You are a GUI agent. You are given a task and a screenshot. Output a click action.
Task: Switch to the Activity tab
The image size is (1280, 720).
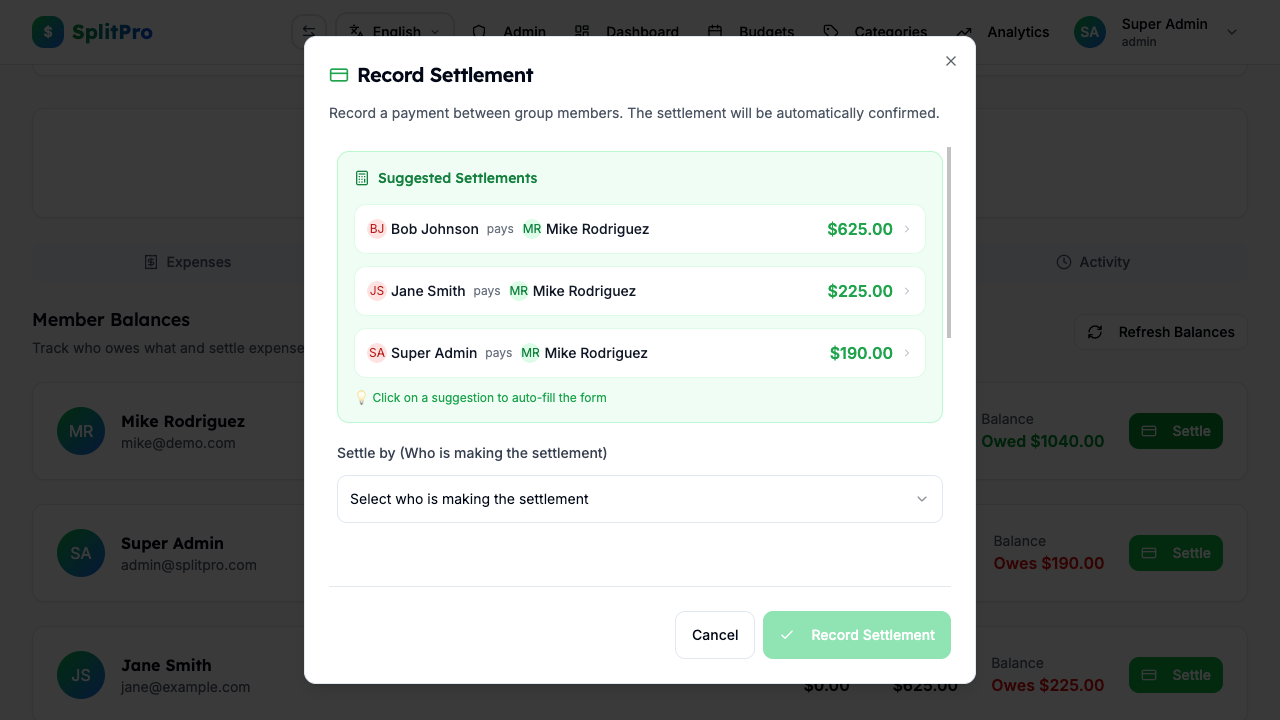1093,261
